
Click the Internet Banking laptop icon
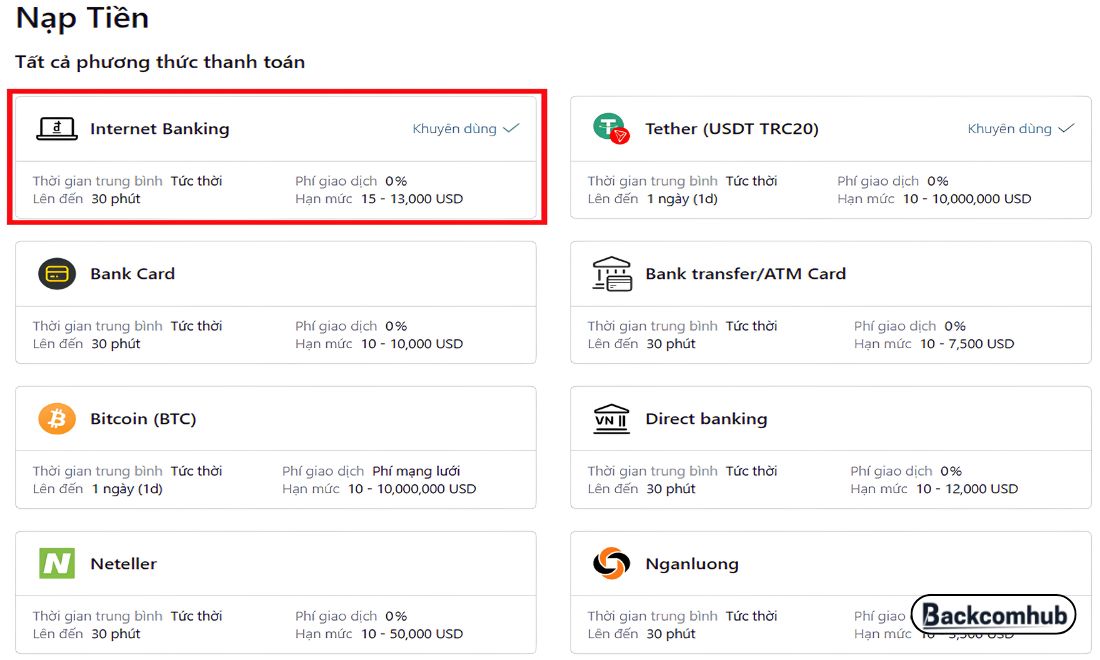57,128
